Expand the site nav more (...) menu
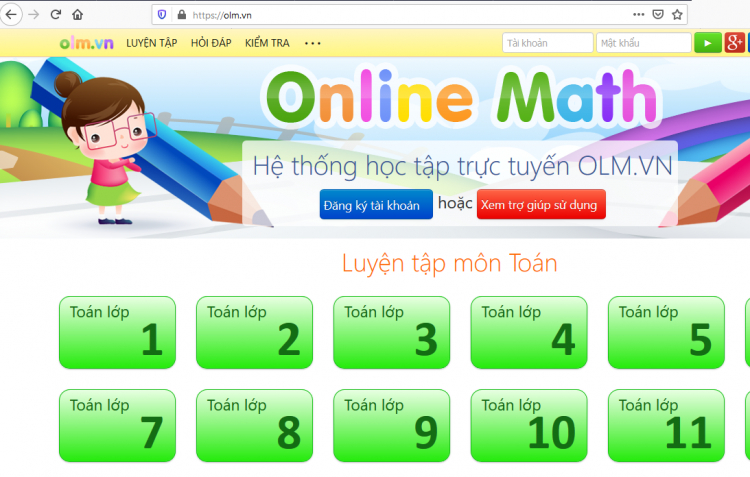750x477 pixels. tap(312, 44)
